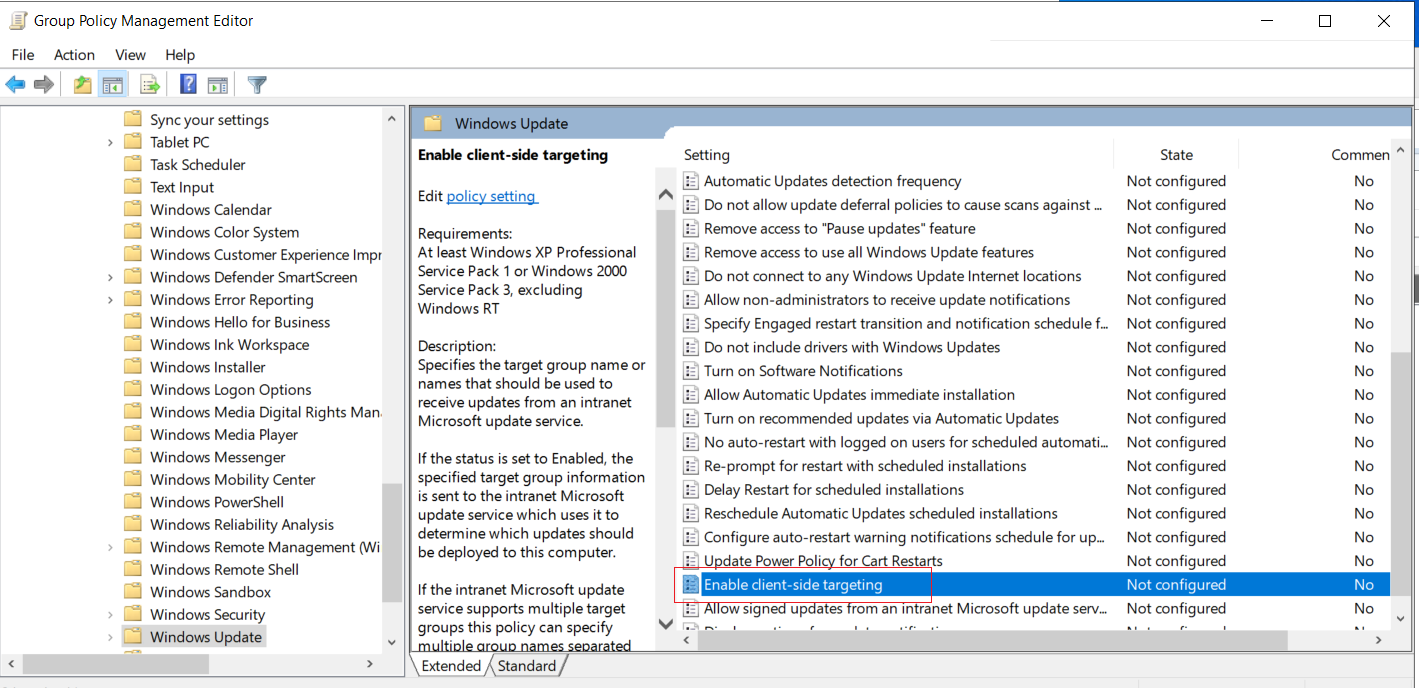
Task: Expand the Windows Error Reporting node
Action: (x=110, y=300)
